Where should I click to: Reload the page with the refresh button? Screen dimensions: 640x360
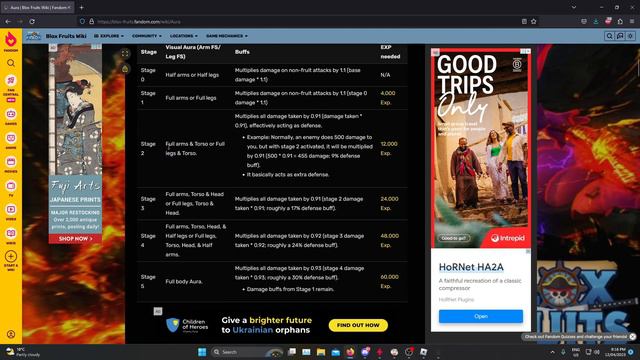pyautogui.click(x=32, y=21)
